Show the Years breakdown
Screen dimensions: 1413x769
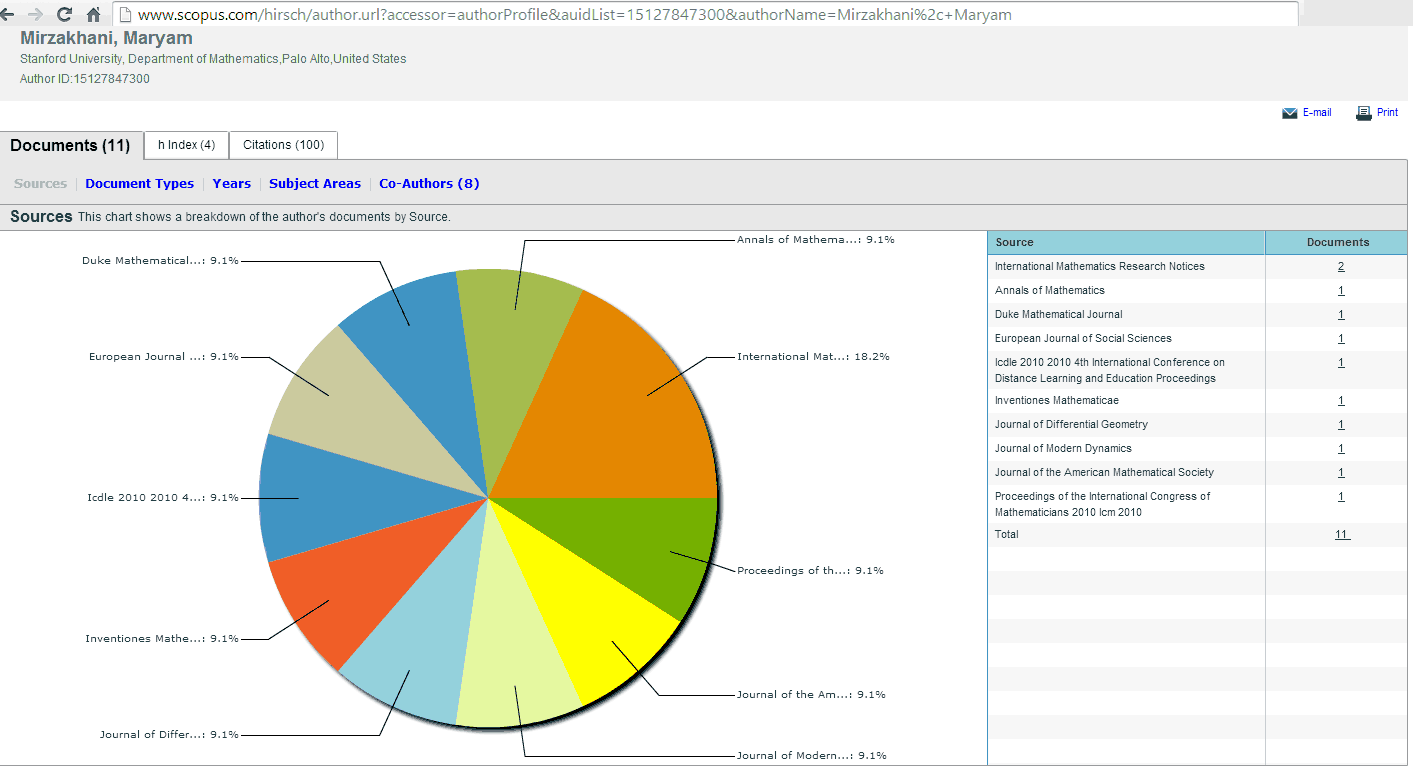231,184
